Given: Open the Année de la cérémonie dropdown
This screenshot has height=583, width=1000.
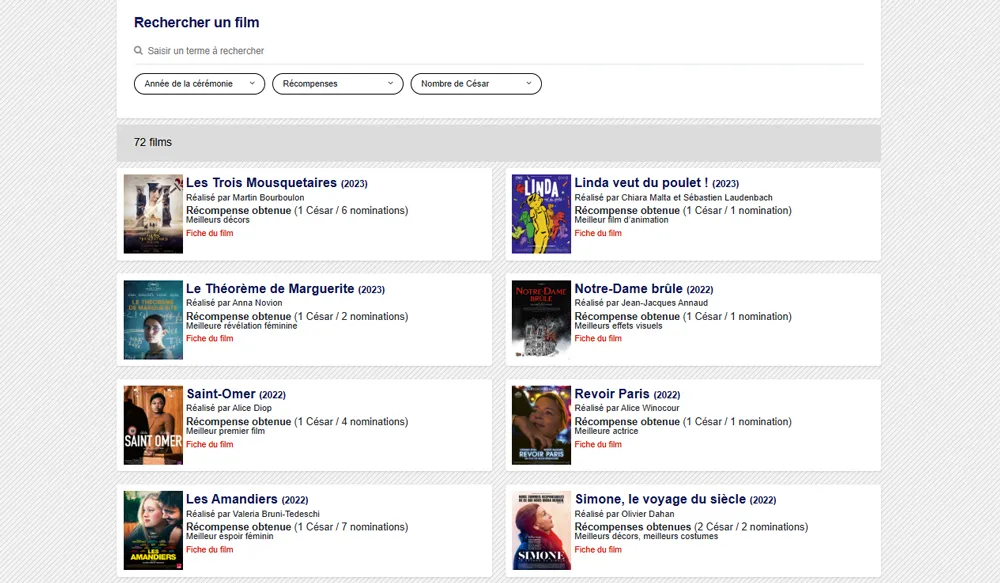Looking at the screenshot, I should 199,84.
